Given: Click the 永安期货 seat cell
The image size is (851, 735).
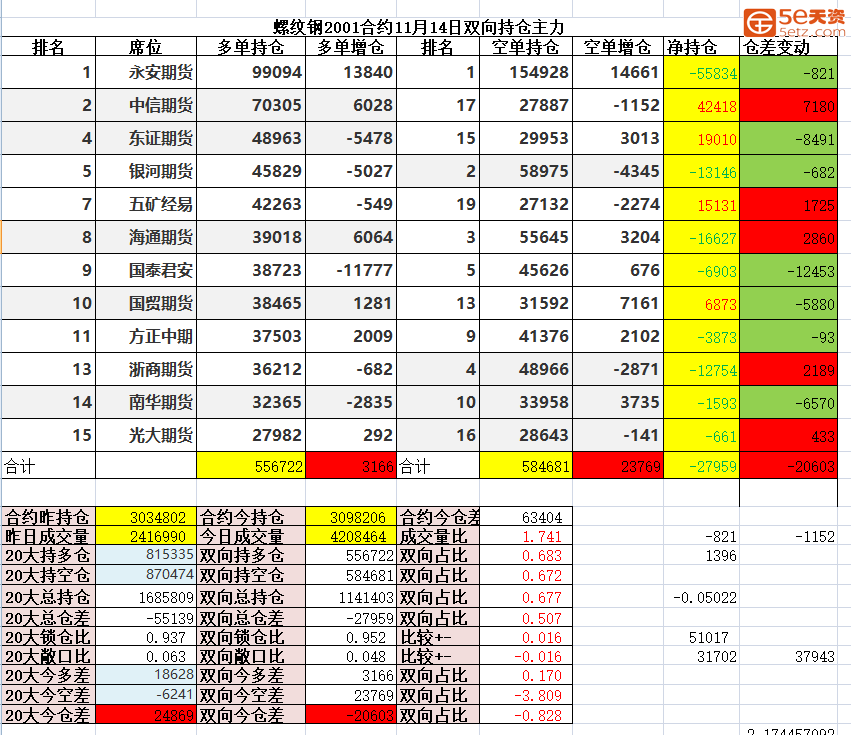Looking at the screenshot, I should click(145, 72).
